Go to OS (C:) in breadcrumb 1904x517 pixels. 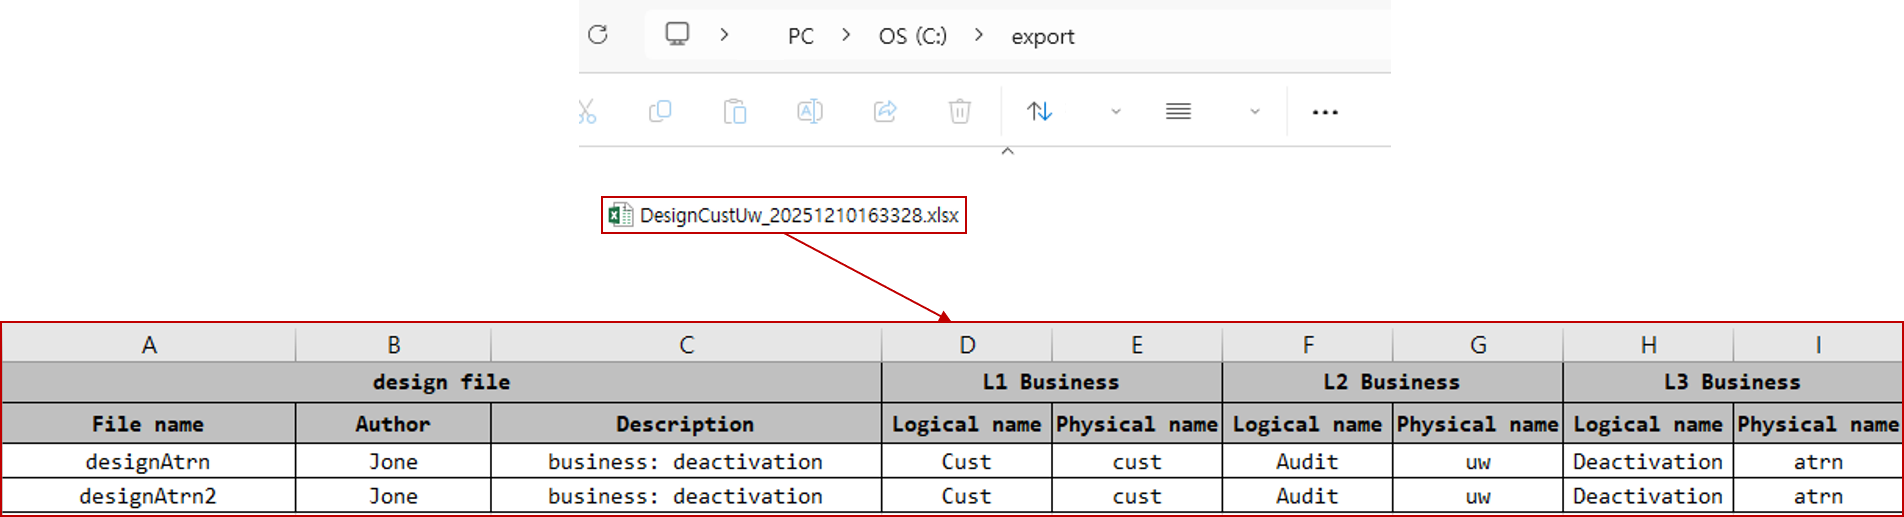pos(912,36)
